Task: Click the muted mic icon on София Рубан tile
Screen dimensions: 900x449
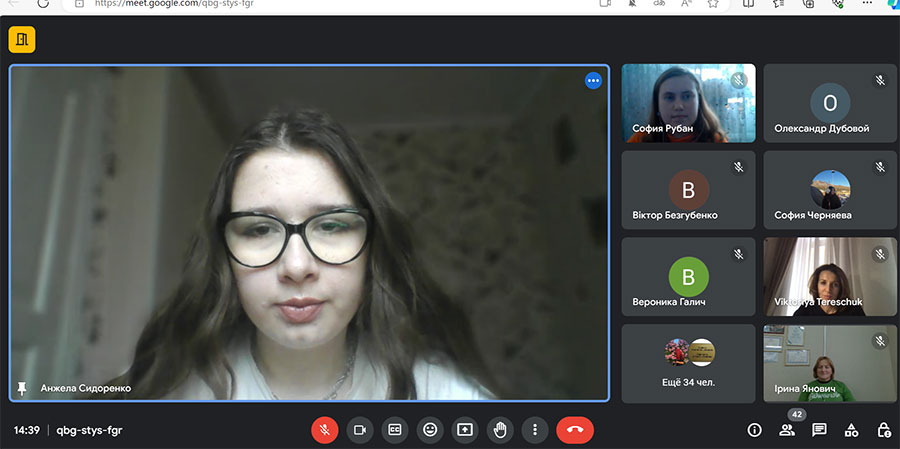Action: pos(739,81)
